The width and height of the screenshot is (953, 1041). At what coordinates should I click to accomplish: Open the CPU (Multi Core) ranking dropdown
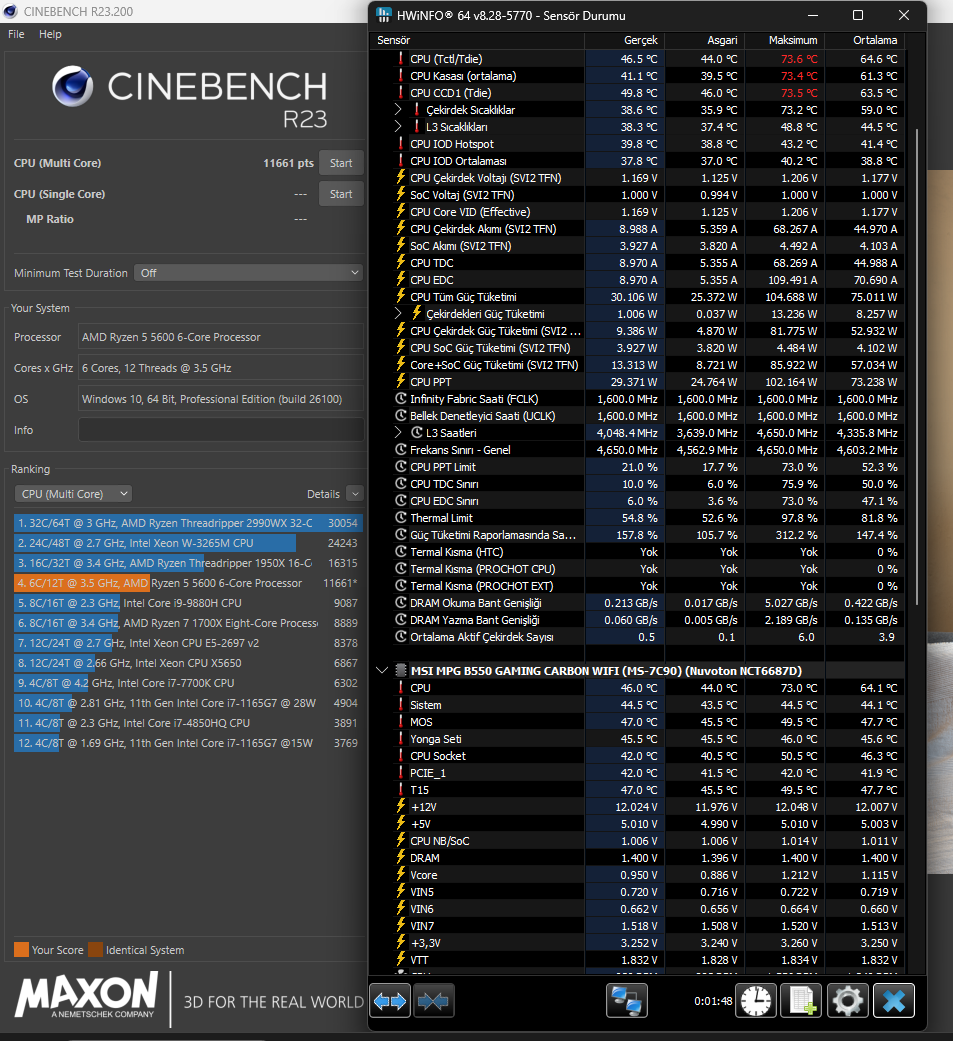[73, 494]
